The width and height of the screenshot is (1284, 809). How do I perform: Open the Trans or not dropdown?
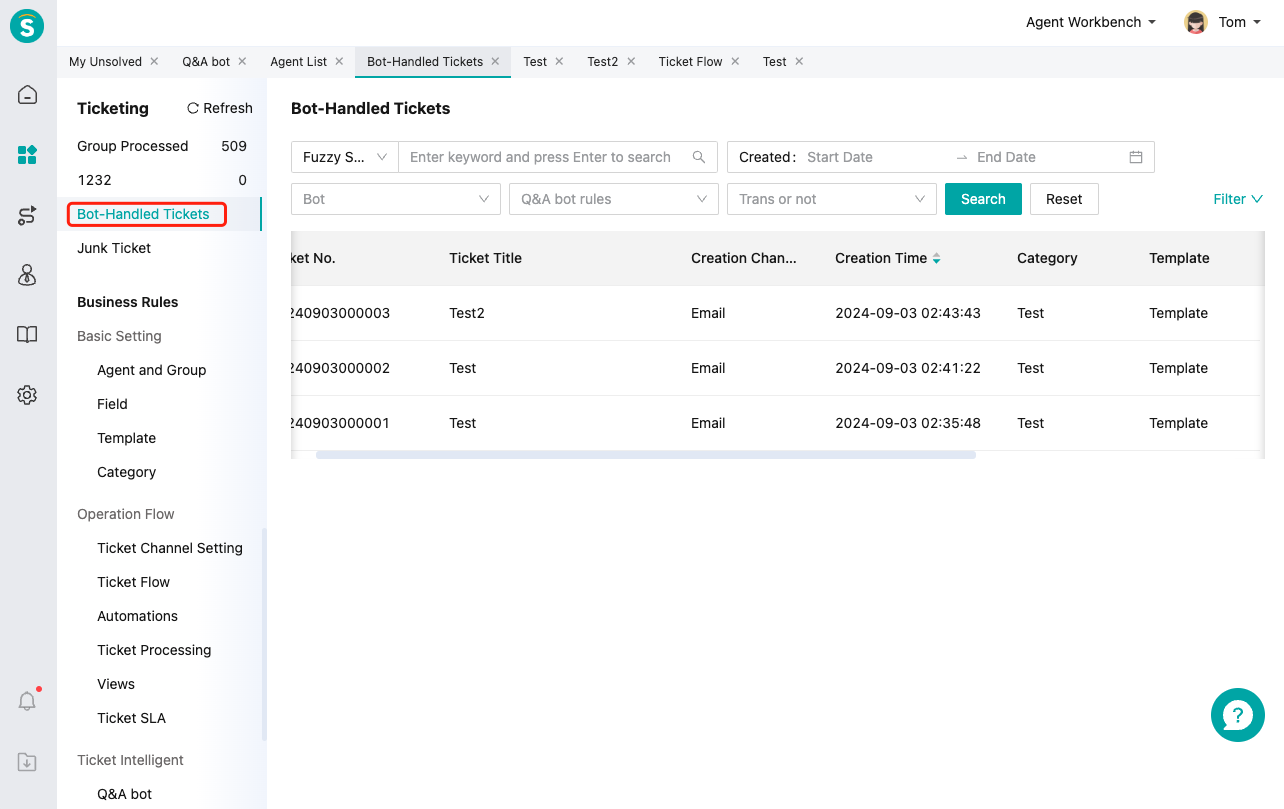point(832,199)
